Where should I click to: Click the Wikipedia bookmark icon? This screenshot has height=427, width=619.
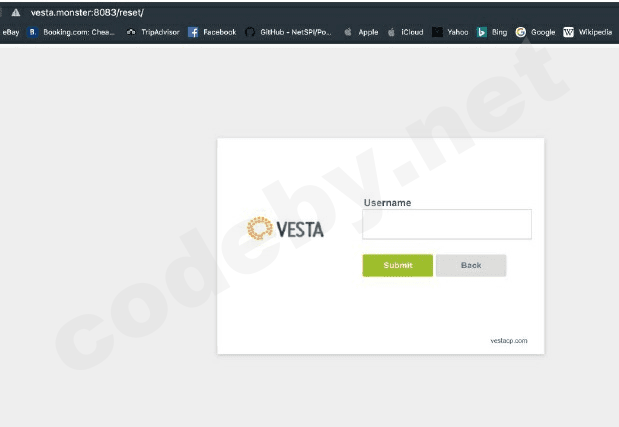[x=568, y=32]
